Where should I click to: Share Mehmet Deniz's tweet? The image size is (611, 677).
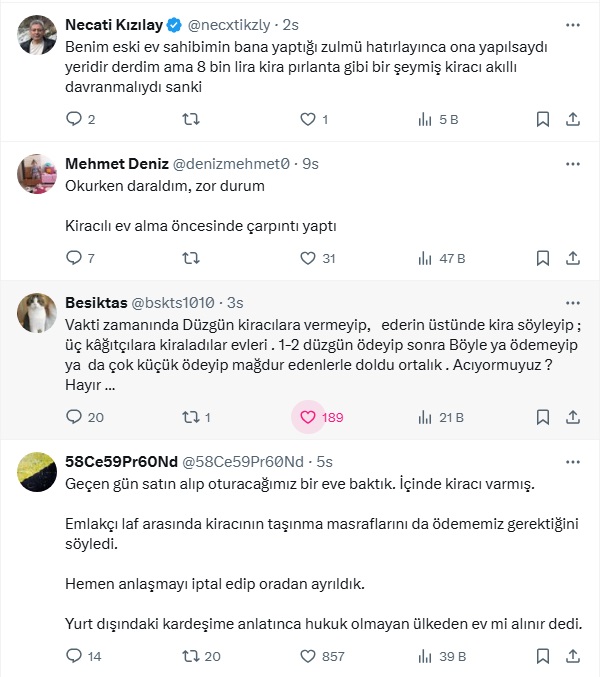click(573, 258)
